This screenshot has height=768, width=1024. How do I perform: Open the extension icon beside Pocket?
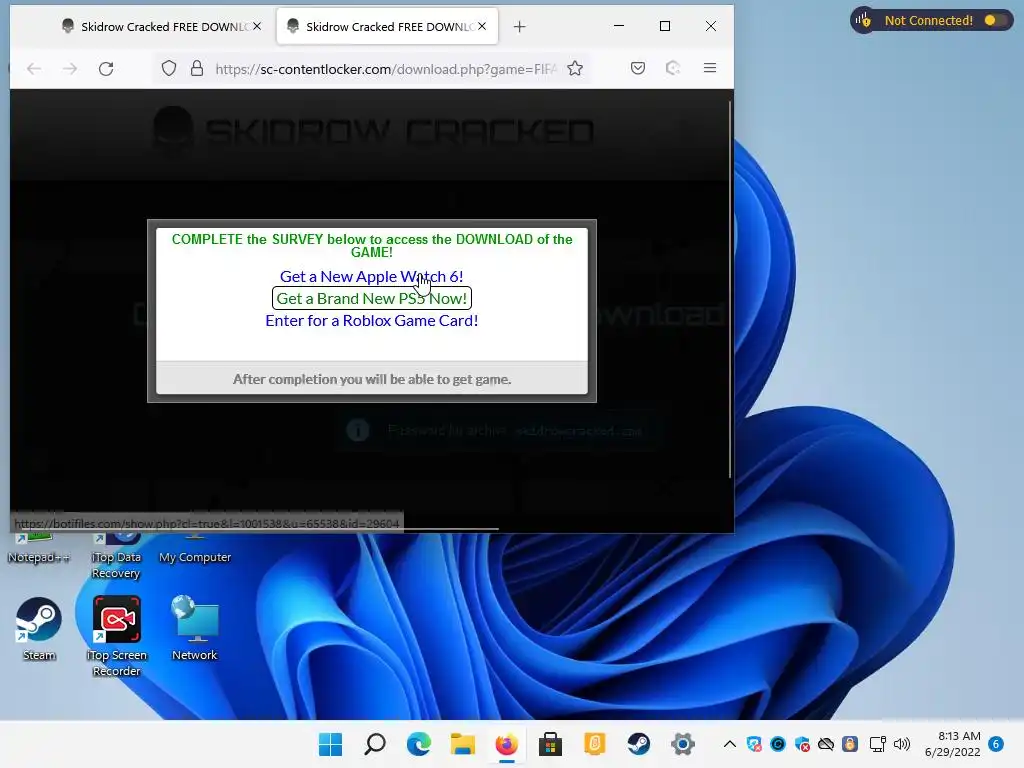pyautogui.click(x=673, y=68)
